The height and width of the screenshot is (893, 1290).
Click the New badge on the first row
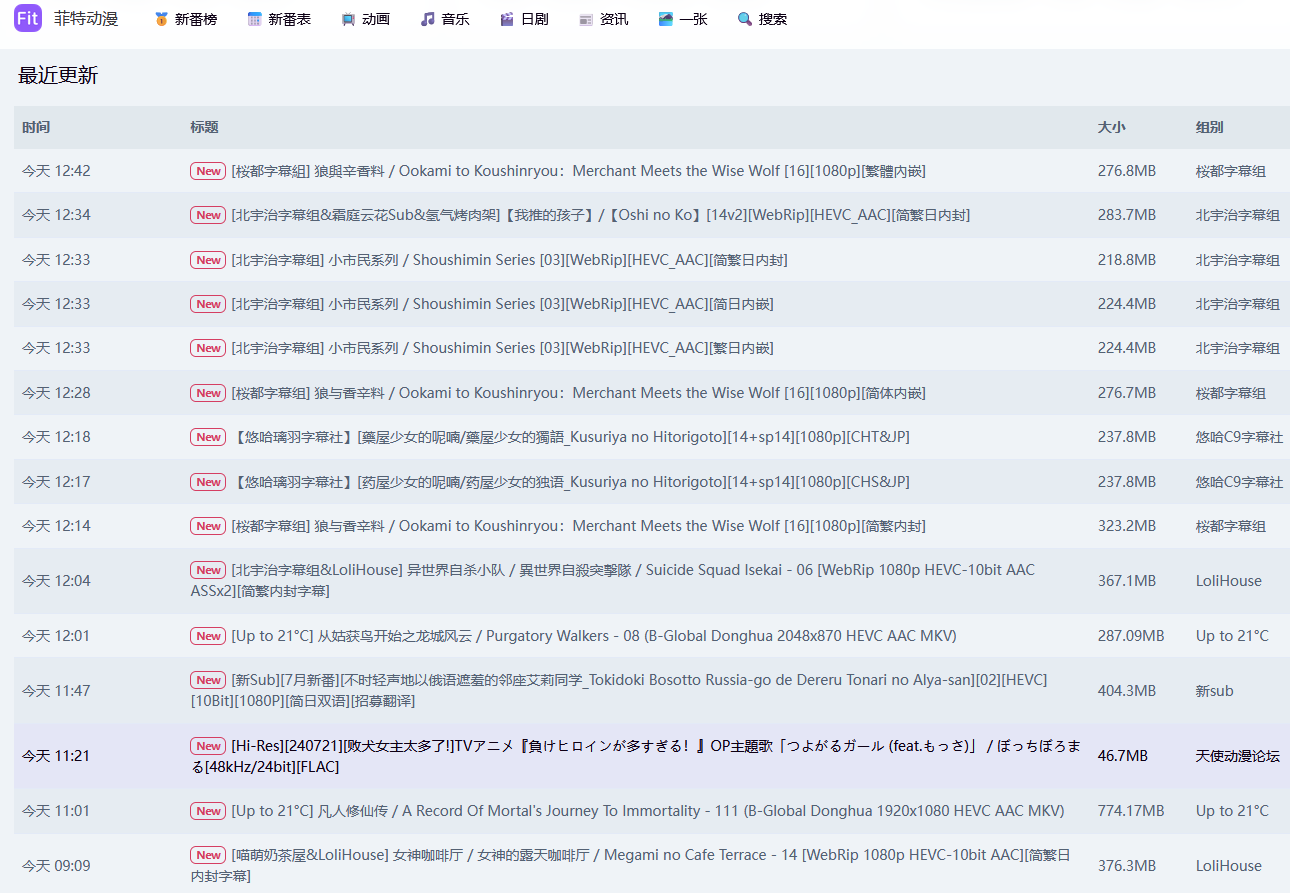pyautogui.click(x=208, y=170)
